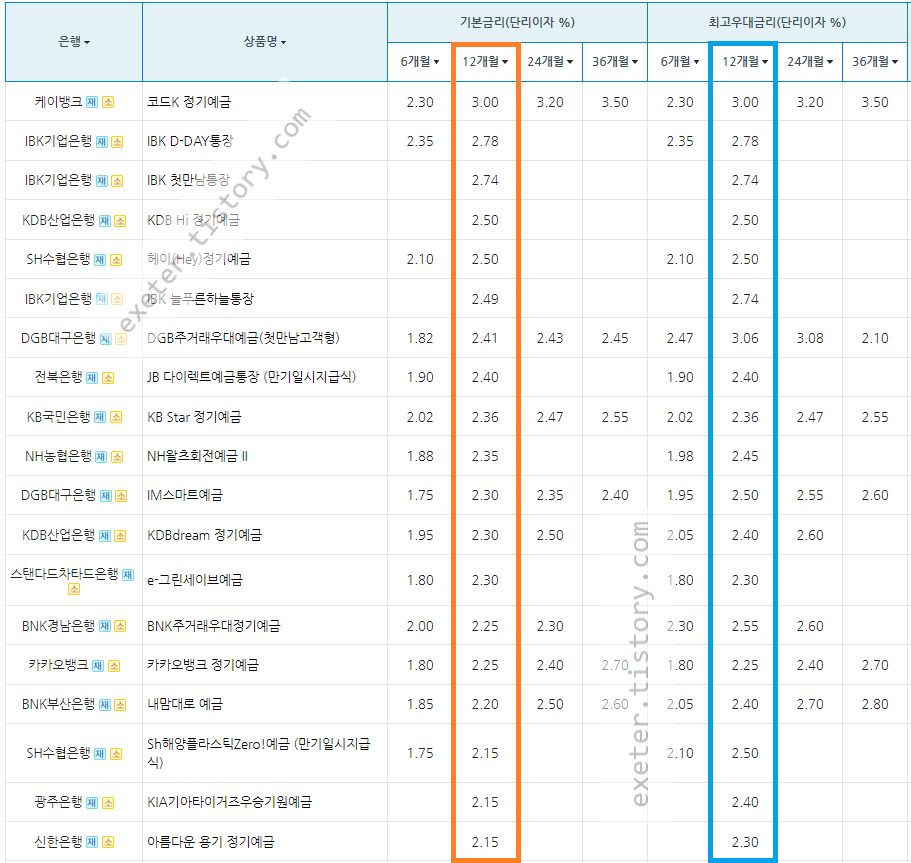Select the BNK주거래우대정기예금 product name
The image size is (911, 863).
click(213, 626)
